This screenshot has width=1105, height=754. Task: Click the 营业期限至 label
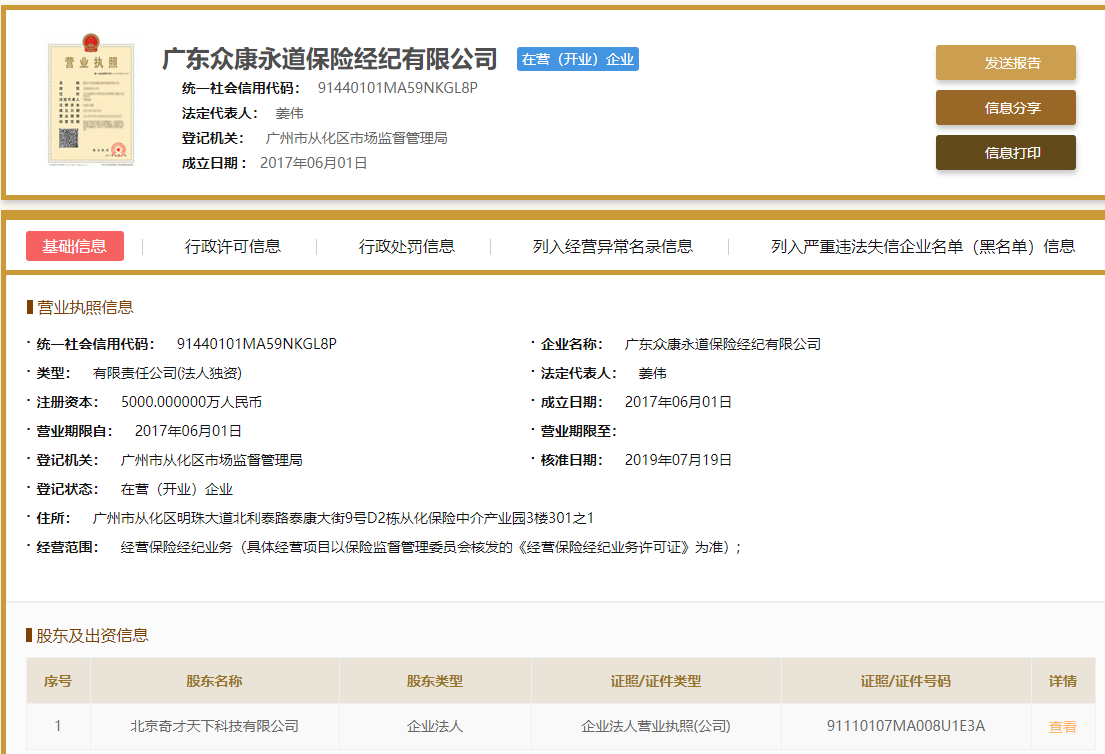[579, 431]
